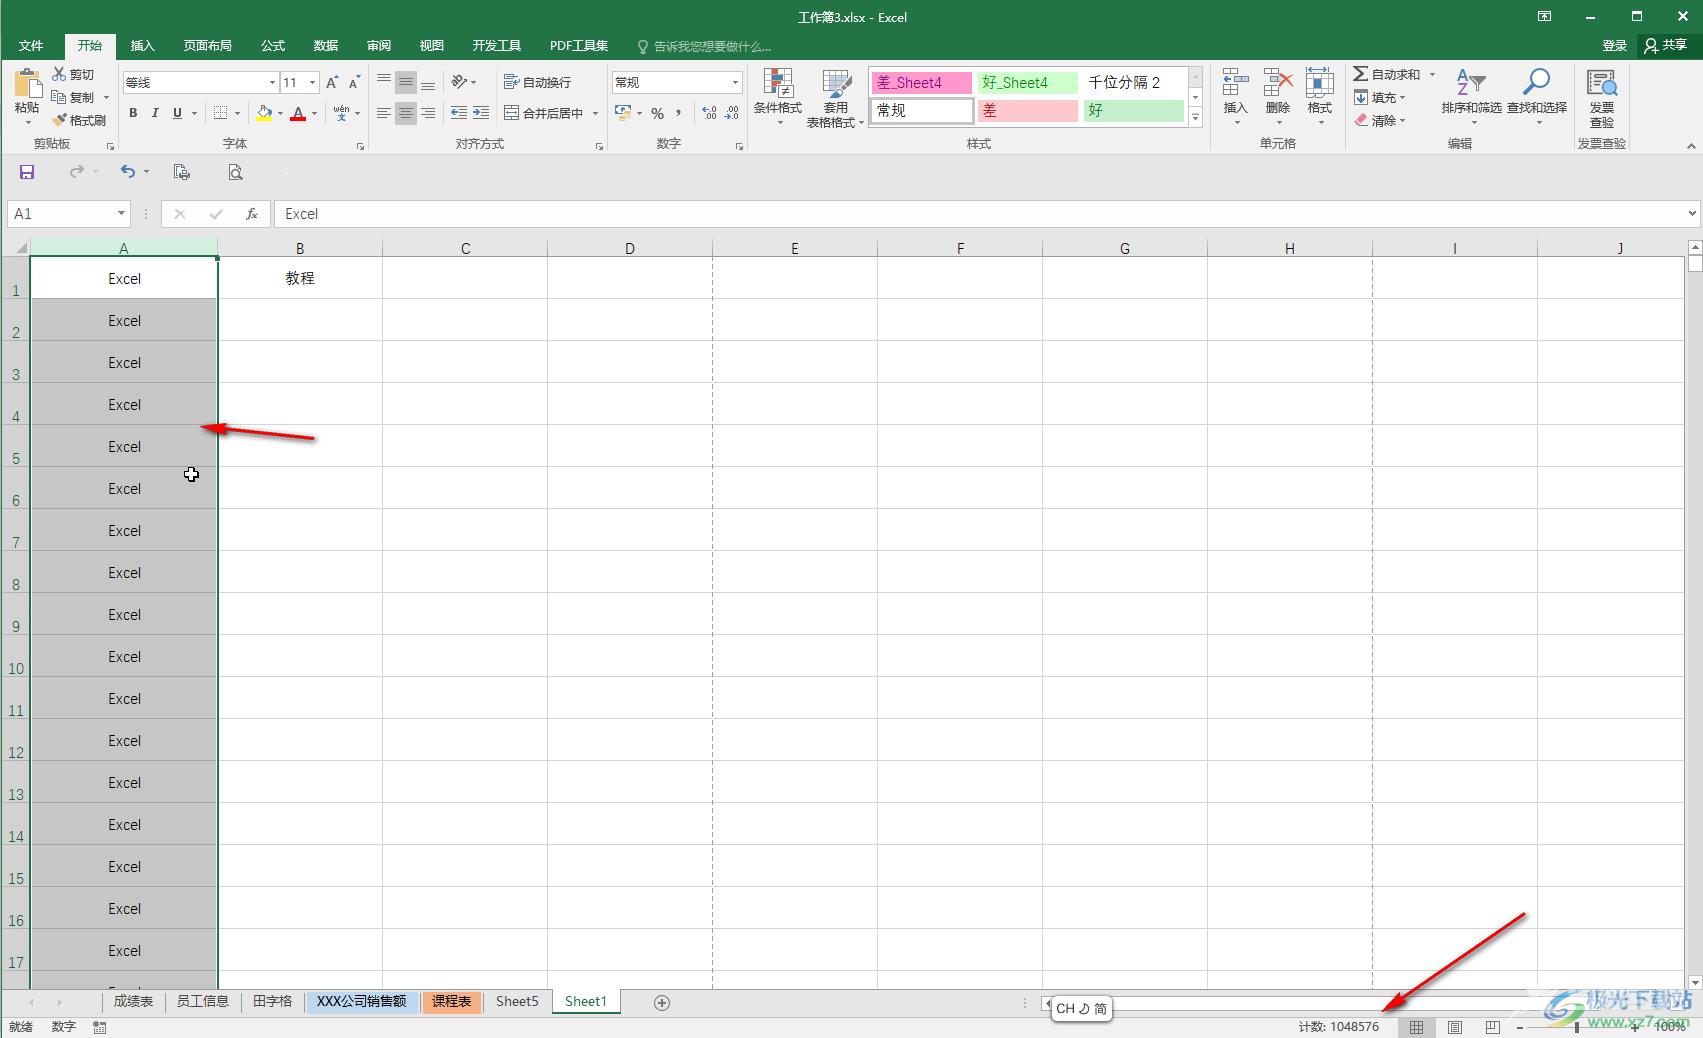Save the workbook via quick access icon
The width and height of the screenshot is (1703, 1038).
(27, 172)
